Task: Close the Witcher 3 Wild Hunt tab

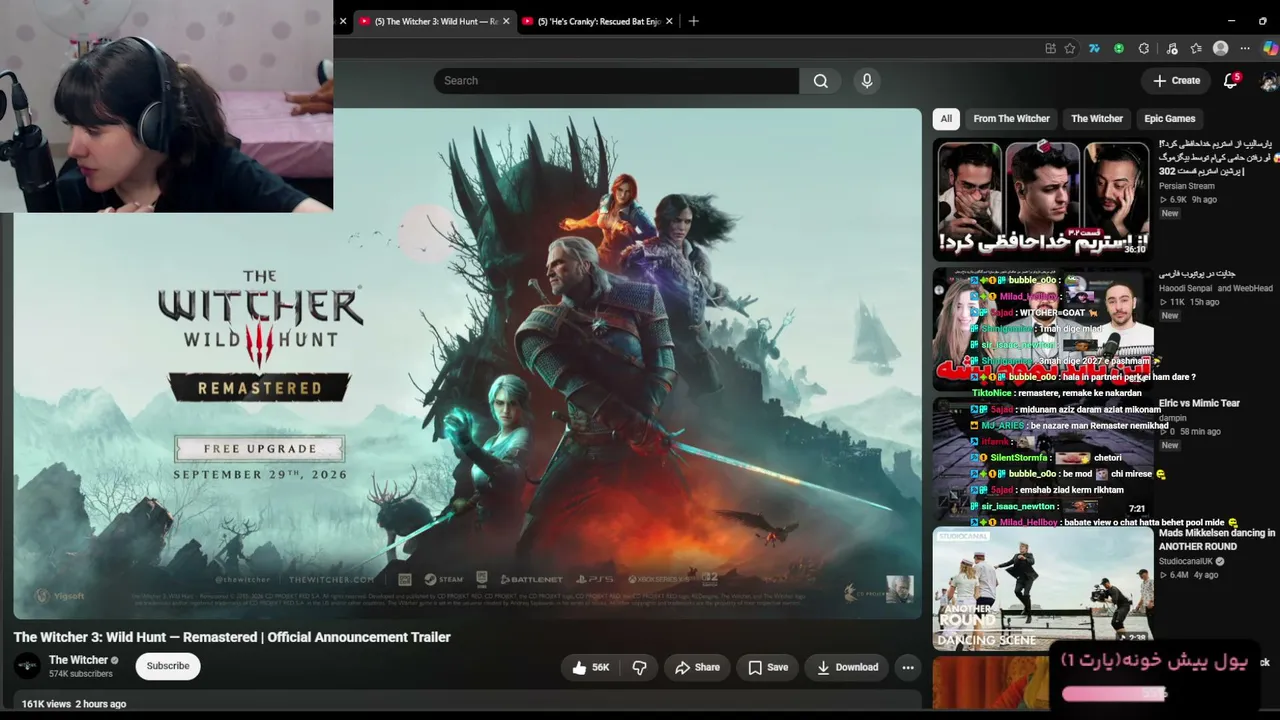Action: pyautogui.click(x=506, y=21)
